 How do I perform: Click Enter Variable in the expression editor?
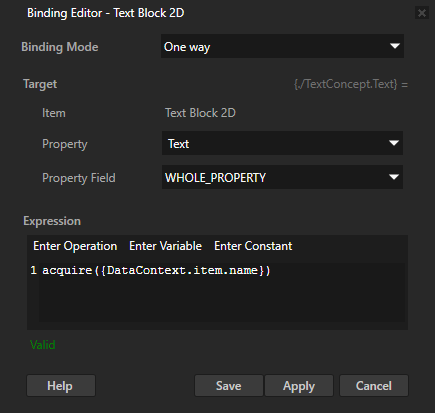(x=165, y=246)
